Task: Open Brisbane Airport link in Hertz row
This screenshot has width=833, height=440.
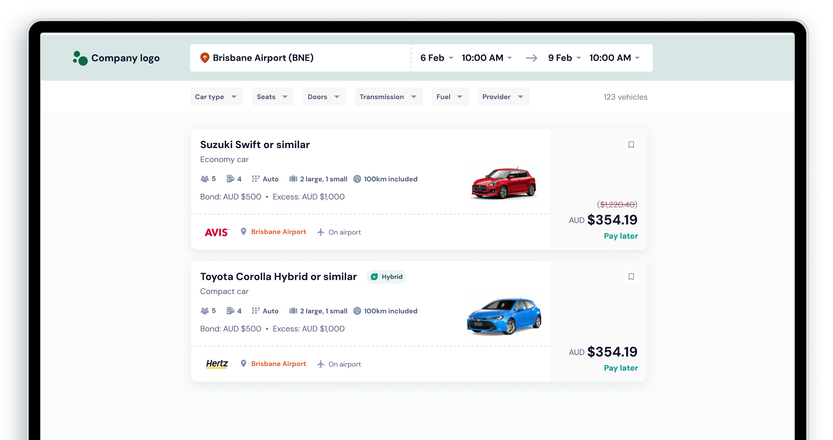Action: tap(278, 363)
